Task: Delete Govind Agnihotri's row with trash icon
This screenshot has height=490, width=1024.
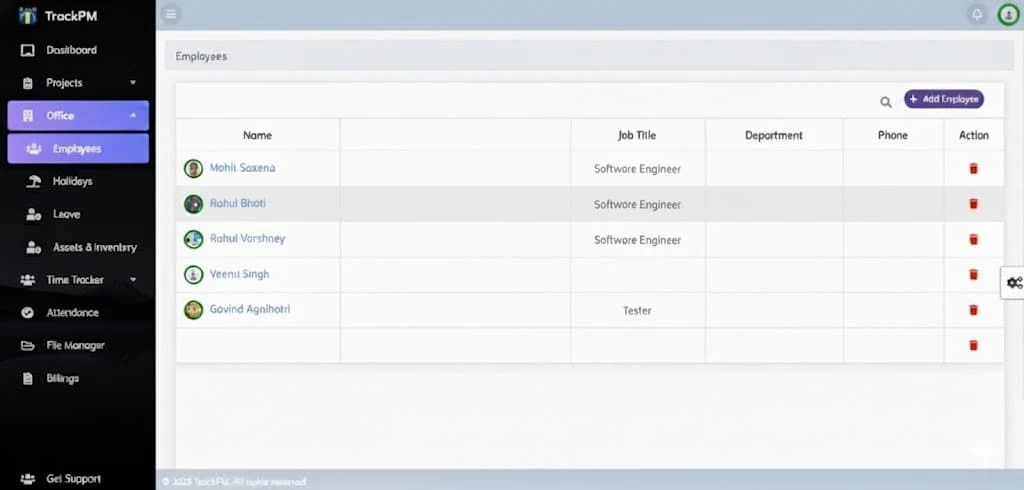Action: click(x=973, y=310)
